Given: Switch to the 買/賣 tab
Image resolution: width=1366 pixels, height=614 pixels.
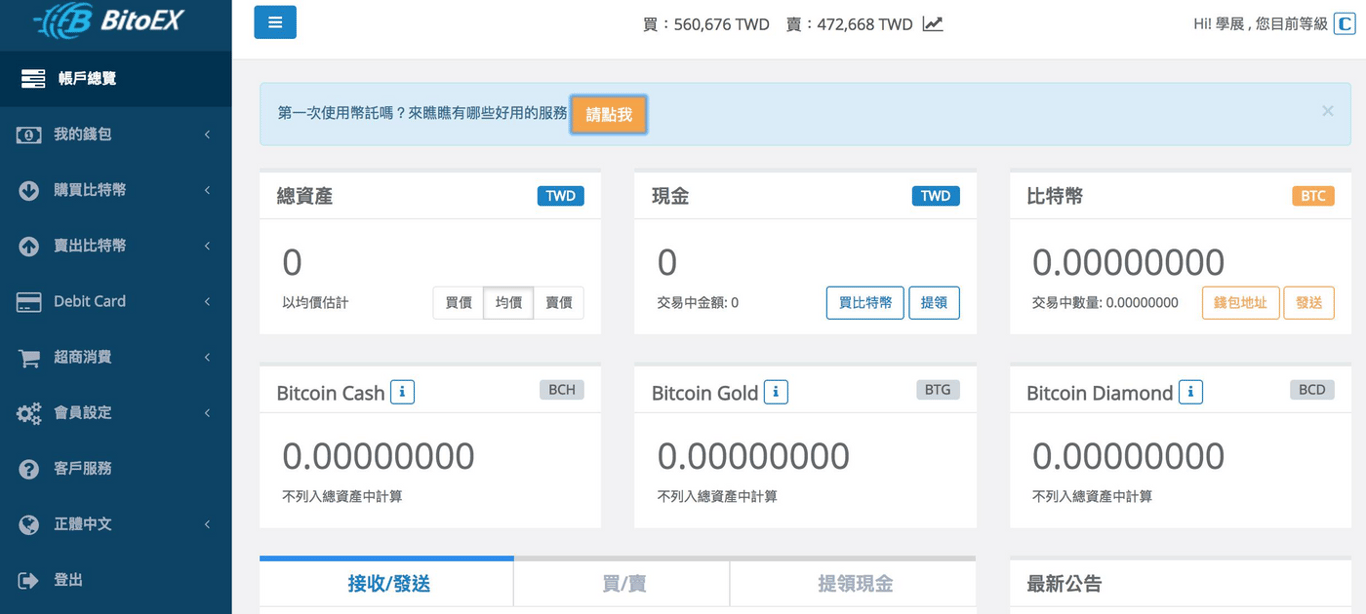Looking at the screenshot, I should coord(621,583).
